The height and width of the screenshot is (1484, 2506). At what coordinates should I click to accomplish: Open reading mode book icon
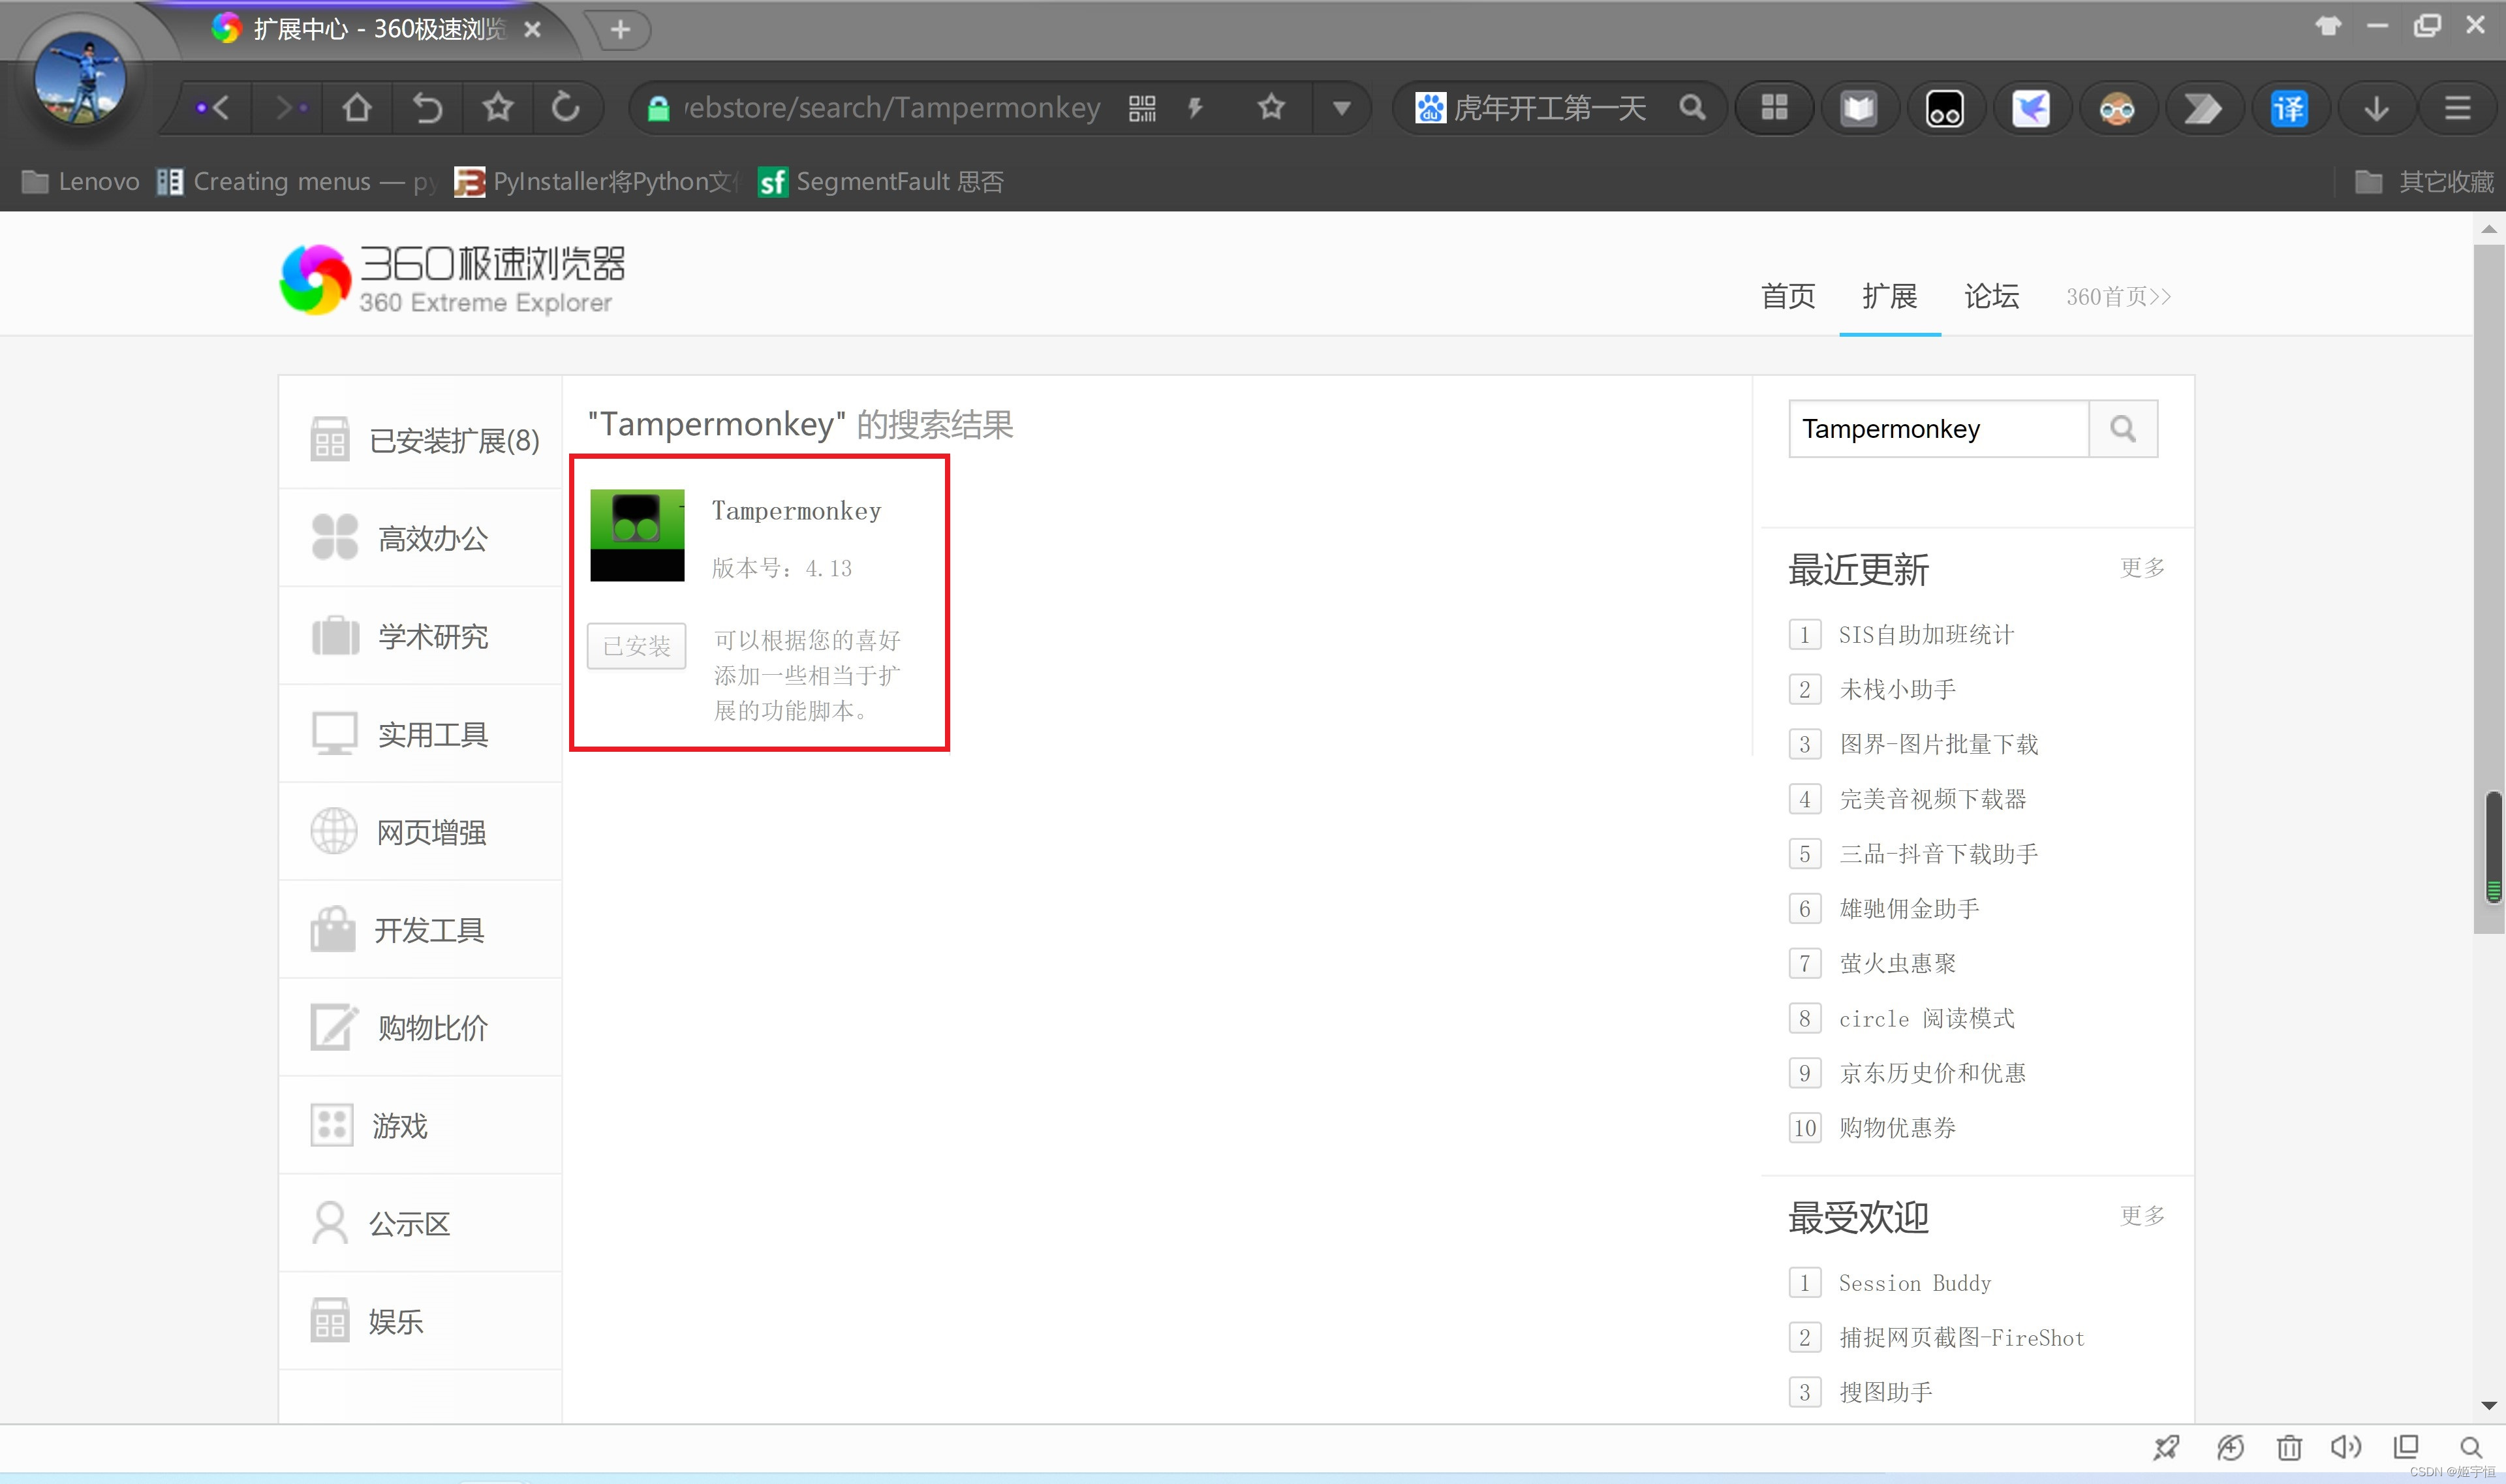point(1859,108)
